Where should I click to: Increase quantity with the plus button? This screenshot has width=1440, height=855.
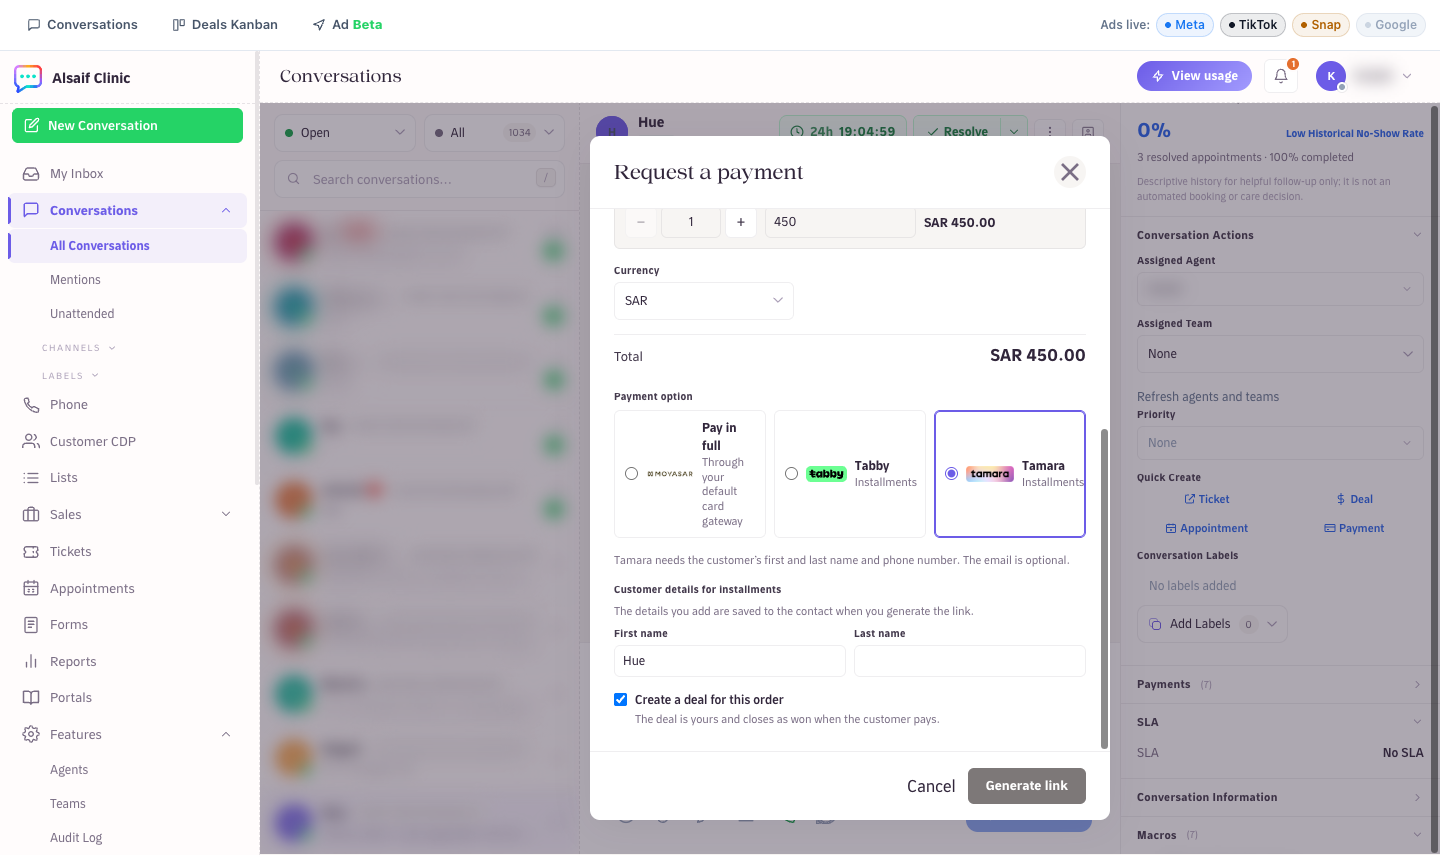(740, 222)
